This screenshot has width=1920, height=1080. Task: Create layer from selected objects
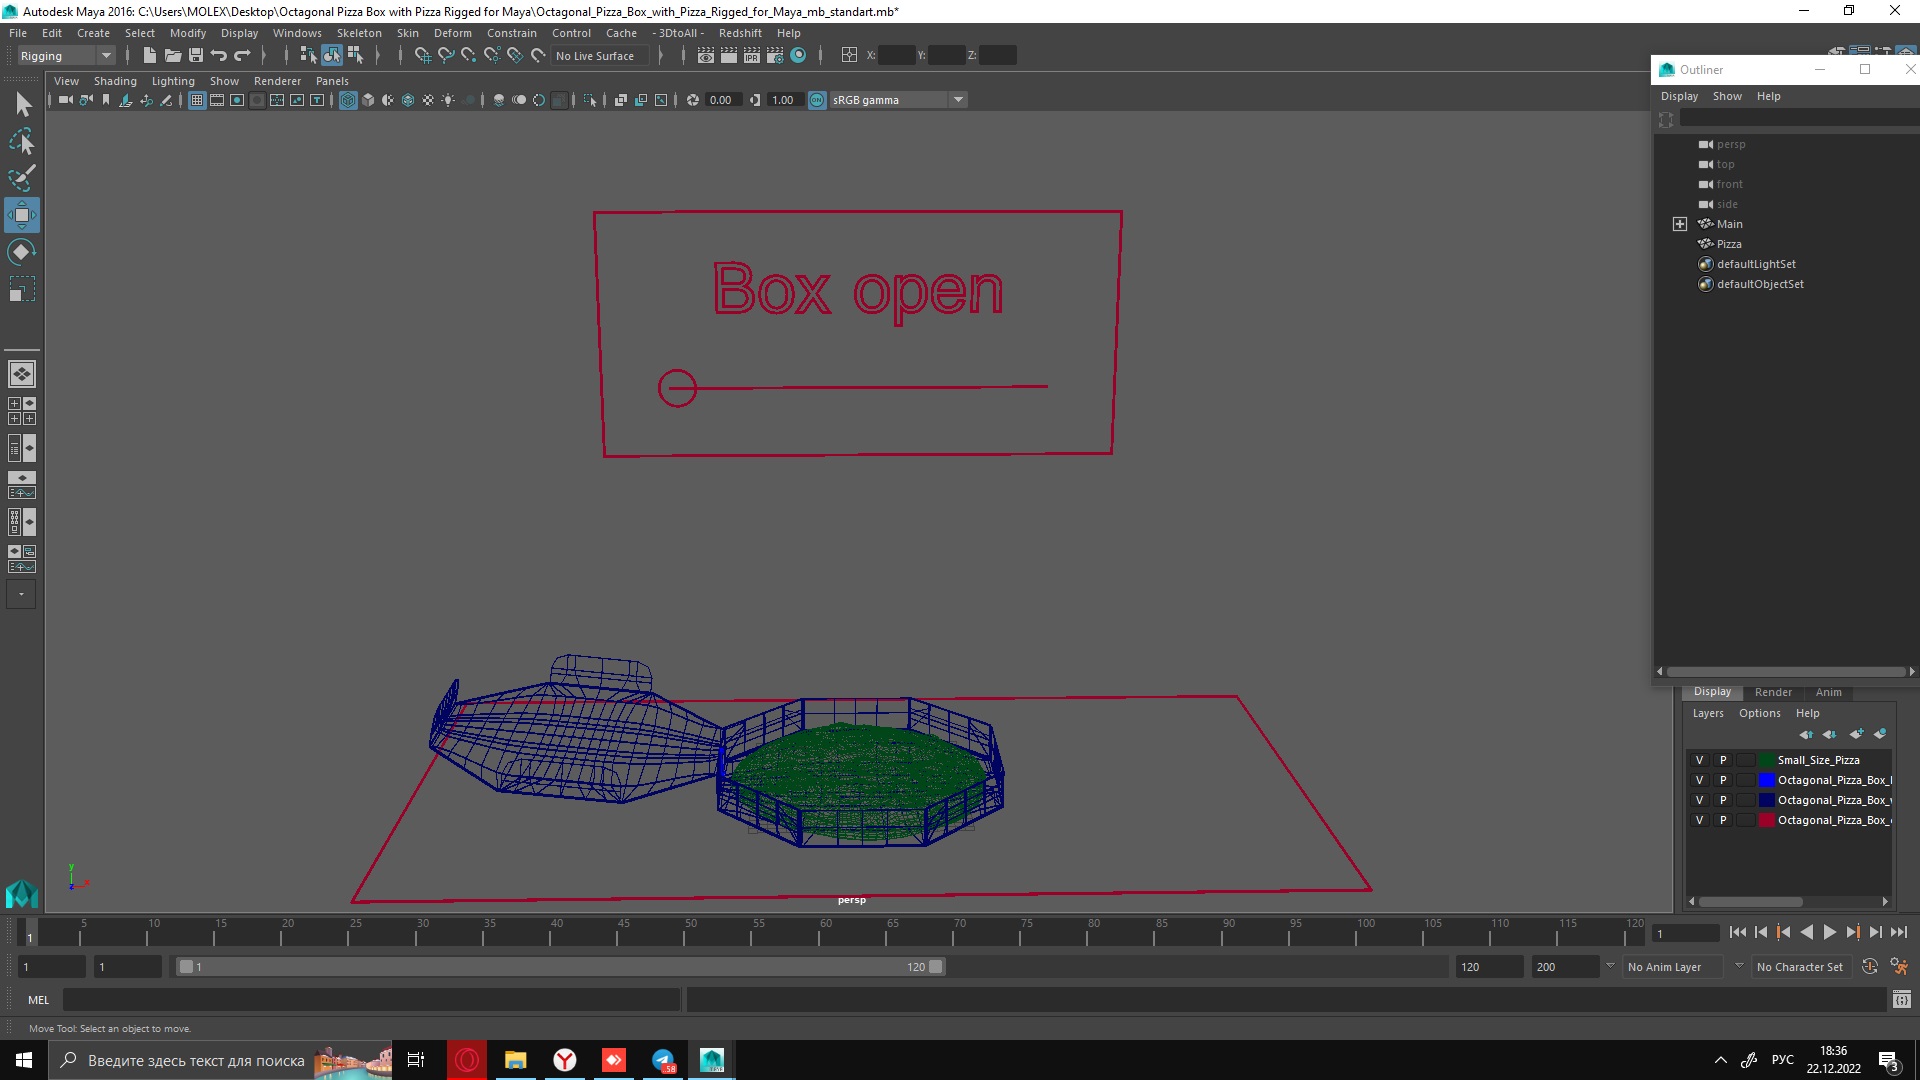point(1880,734)
